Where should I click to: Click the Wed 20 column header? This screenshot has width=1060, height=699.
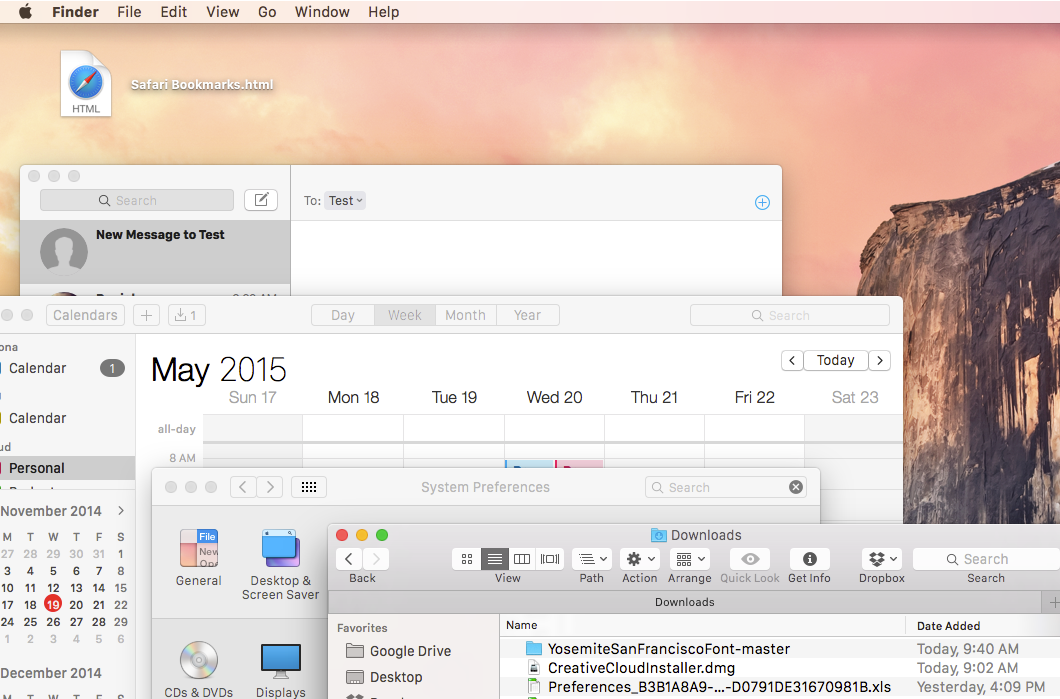tap(554, 397)
